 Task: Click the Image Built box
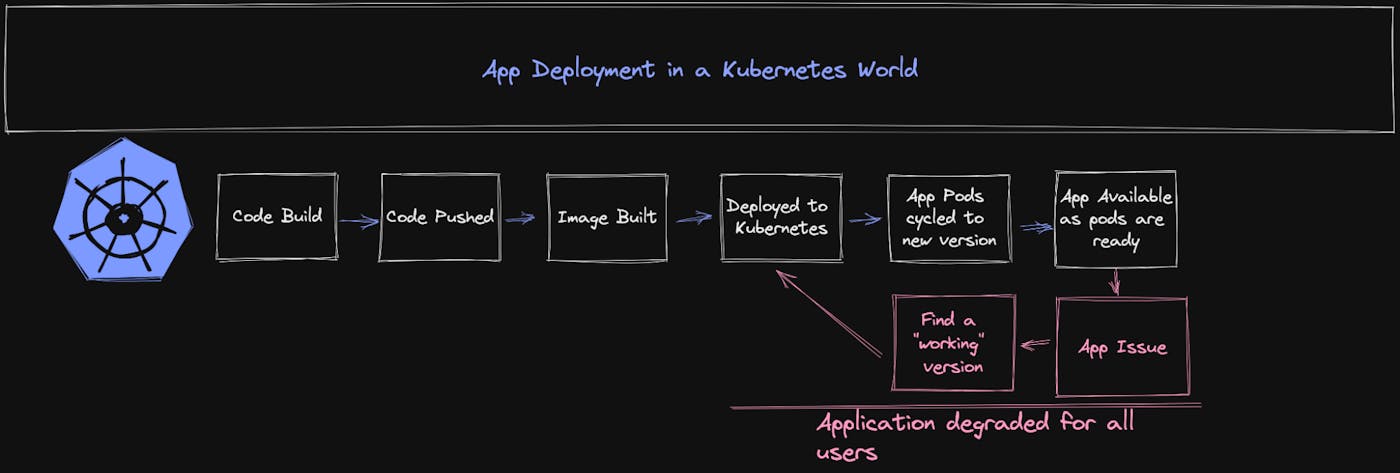click(x=607, y=217)
